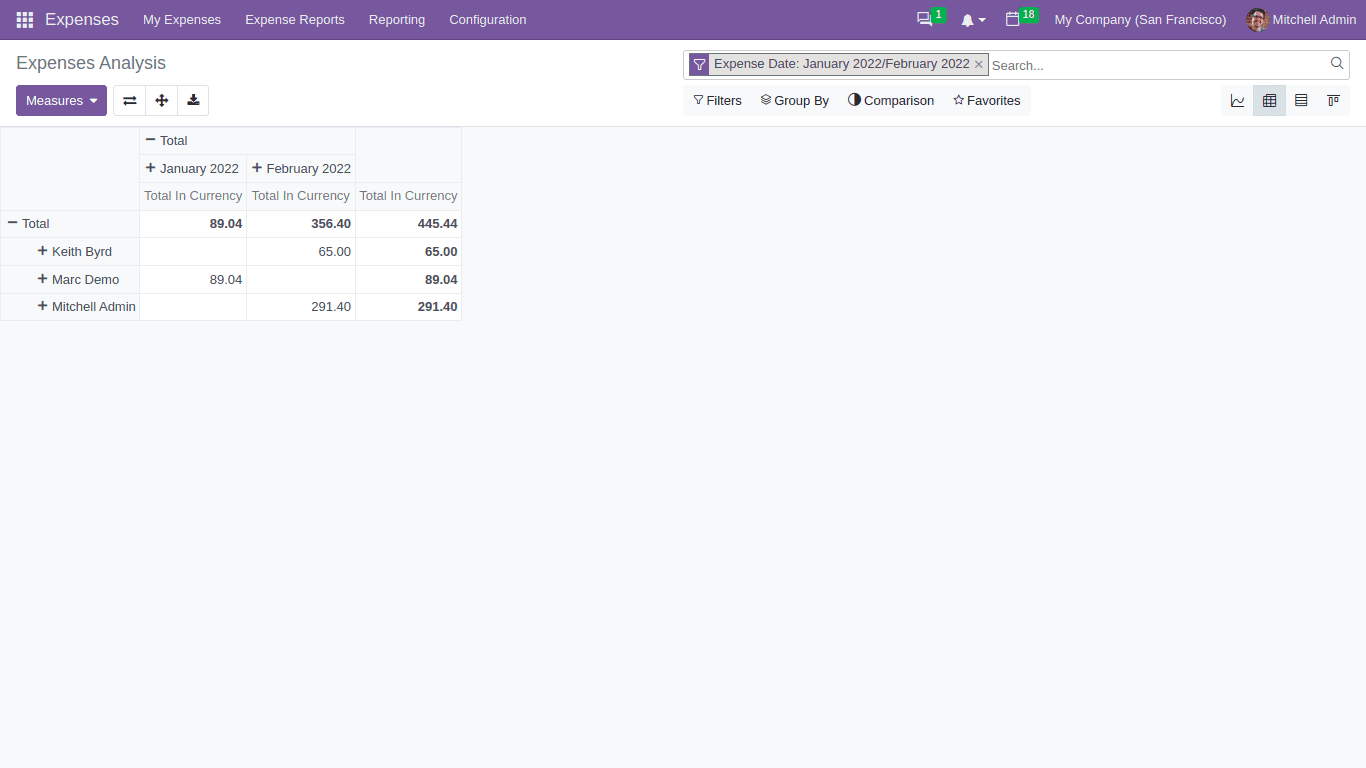Open the Comparison options
This screenshot has height=768, width=1366.
click(x=890, y=100)
